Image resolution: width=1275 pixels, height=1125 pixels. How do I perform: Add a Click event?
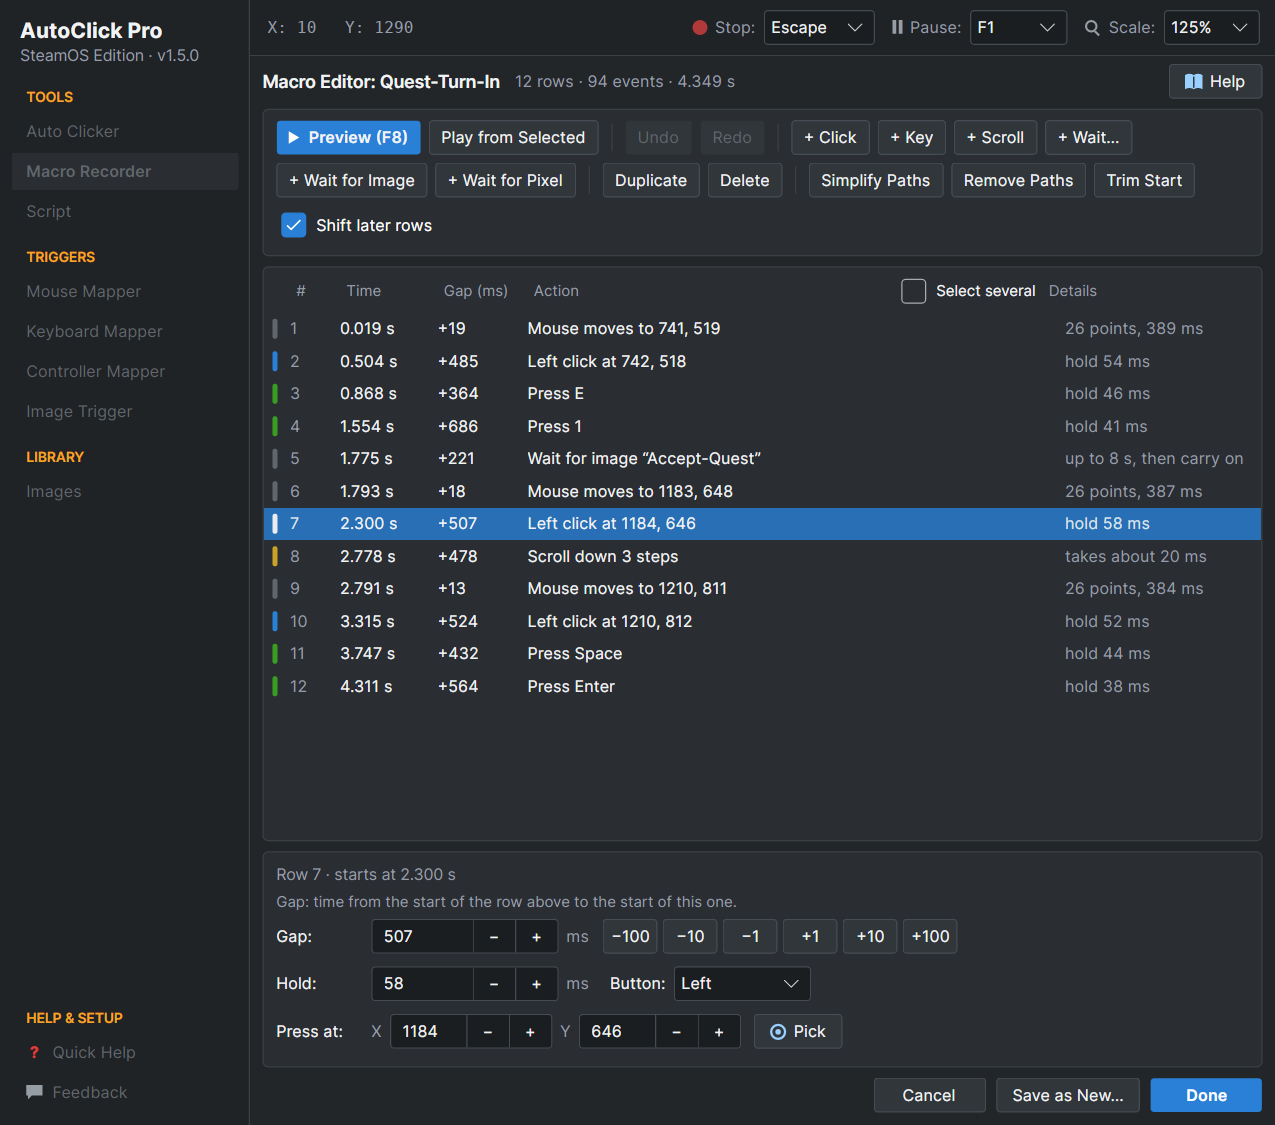click(830, 138)
